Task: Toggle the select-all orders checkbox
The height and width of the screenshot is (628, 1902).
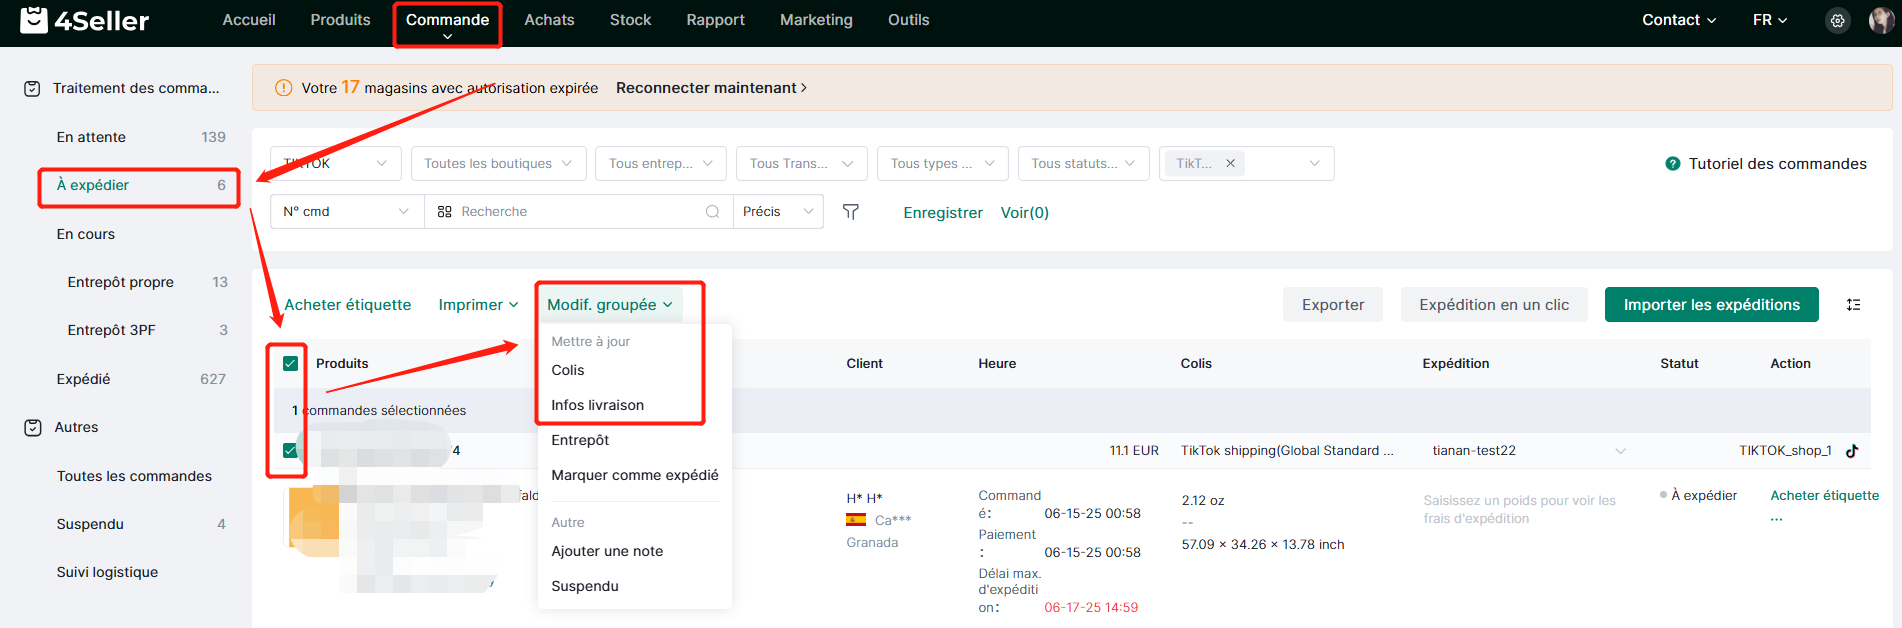Action: [290, 363]
